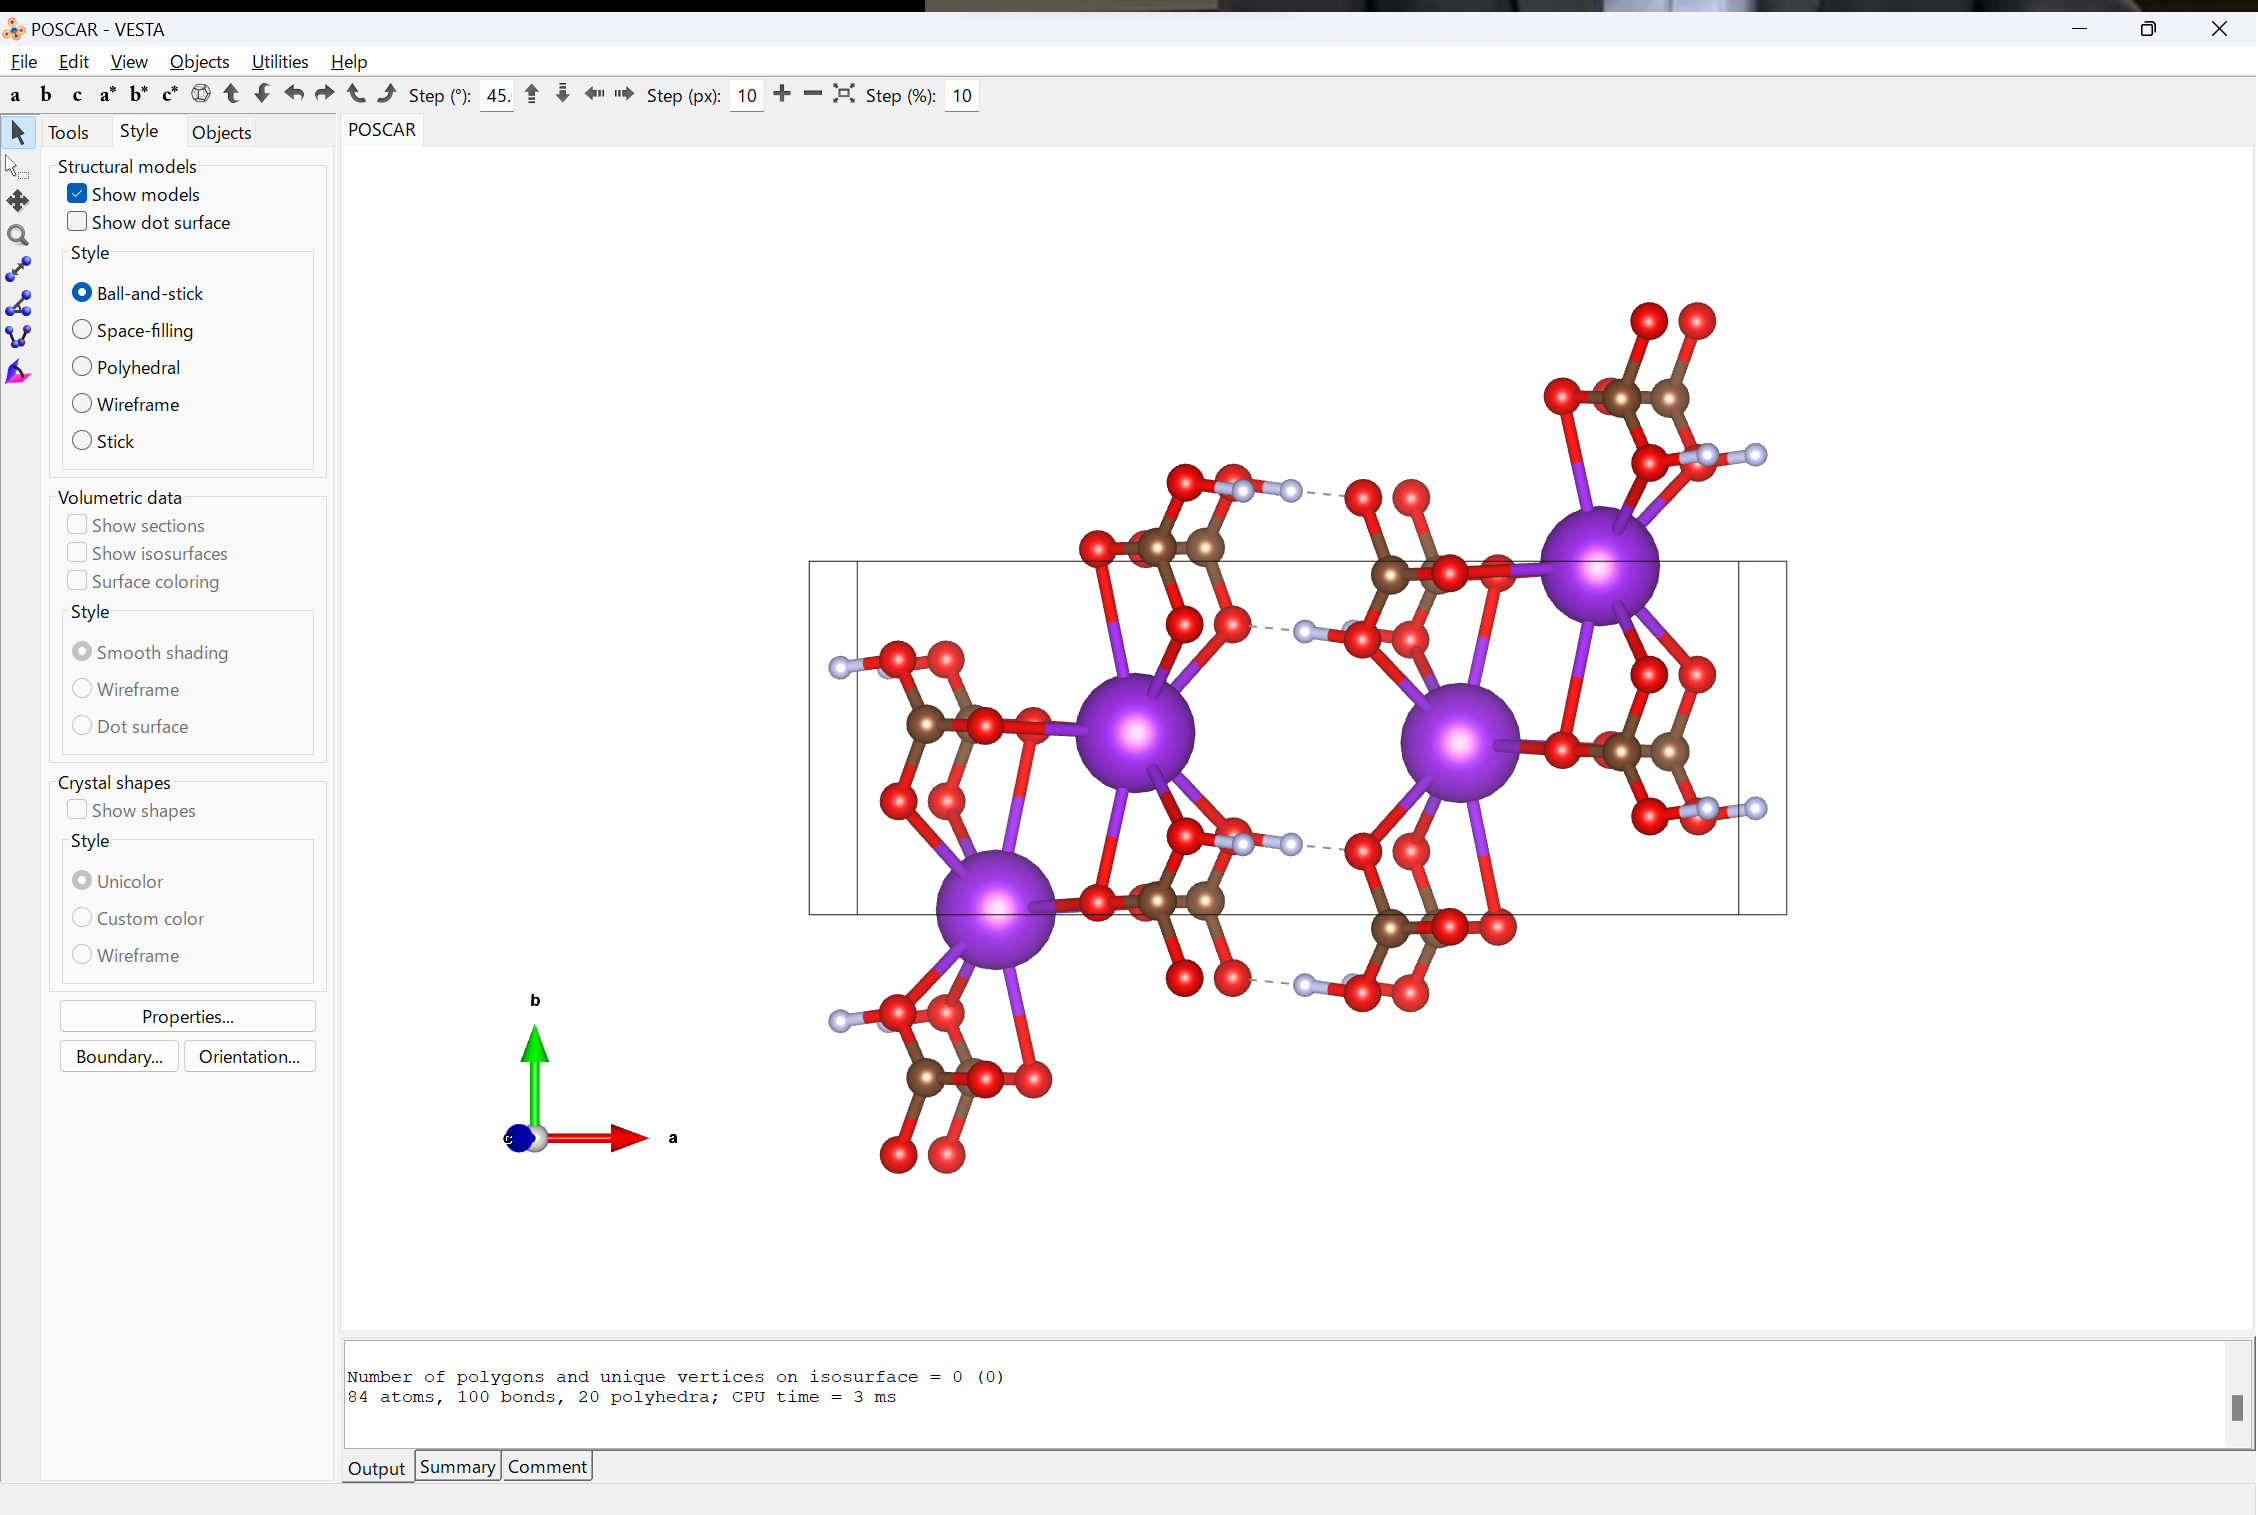Viewport: 2258px width, 1515px height.
Task: Open the Utilities menu
Action: coord(279,62)
